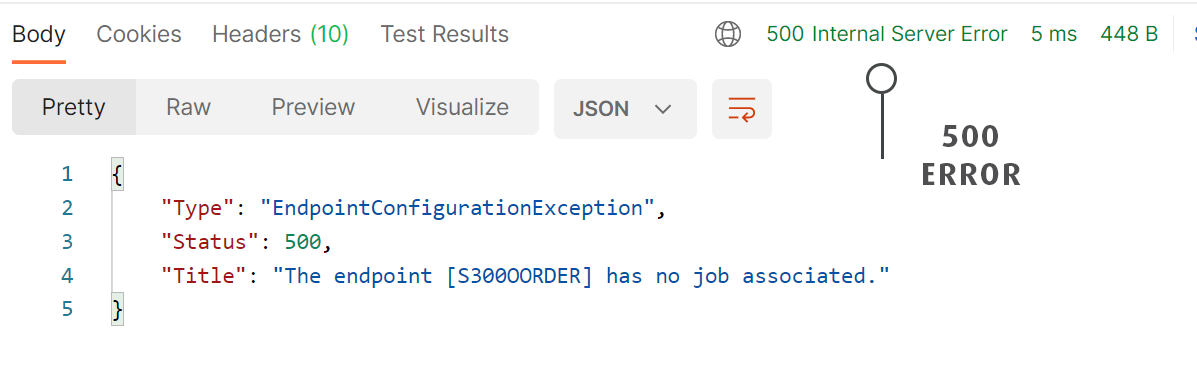Click line number 1 in the gutter
The width and height of the screenshot is (1197, 371).
[67, 174]
